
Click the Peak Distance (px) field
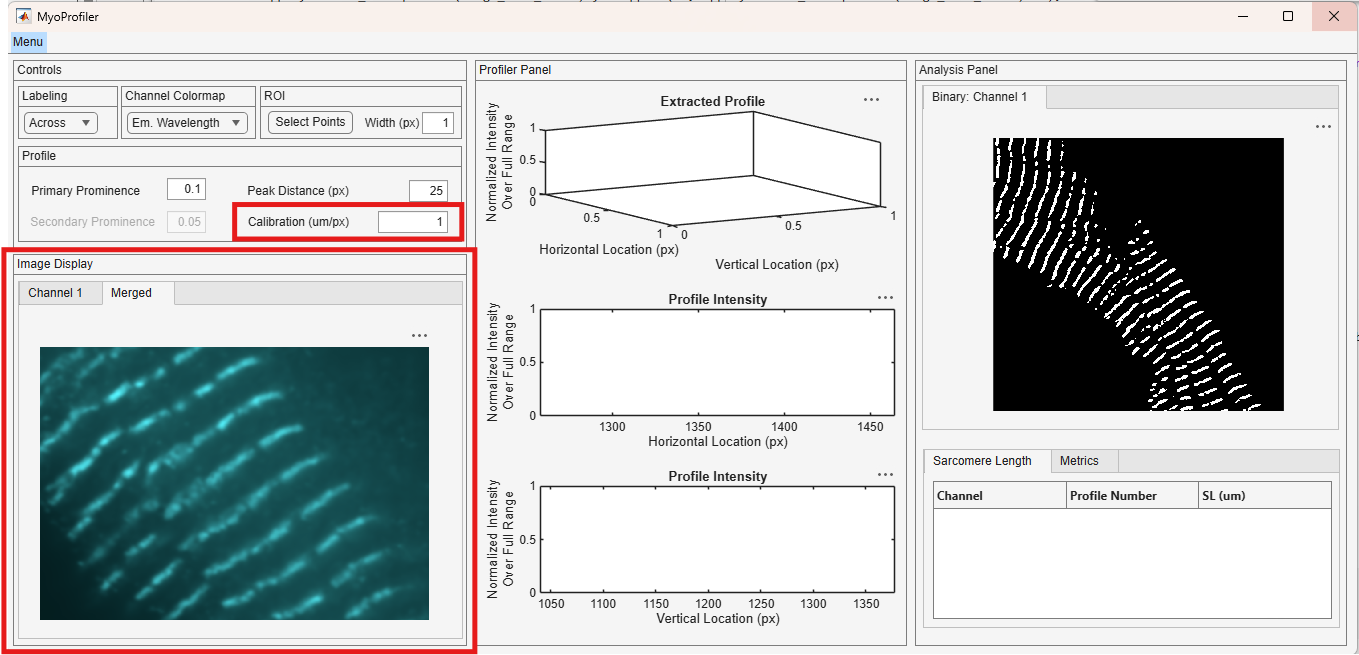pyautogui.click(x=428, y=191)
